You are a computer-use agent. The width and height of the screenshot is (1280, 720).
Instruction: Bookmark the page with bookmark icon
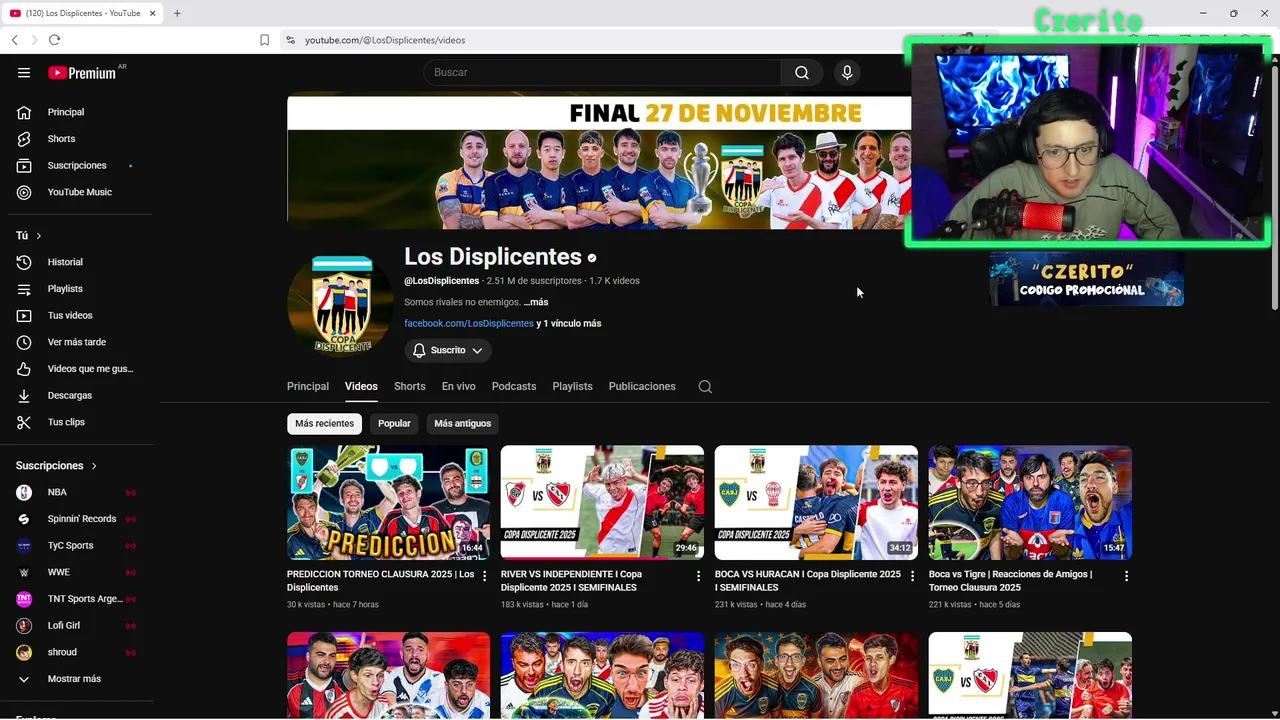[264, 40]
